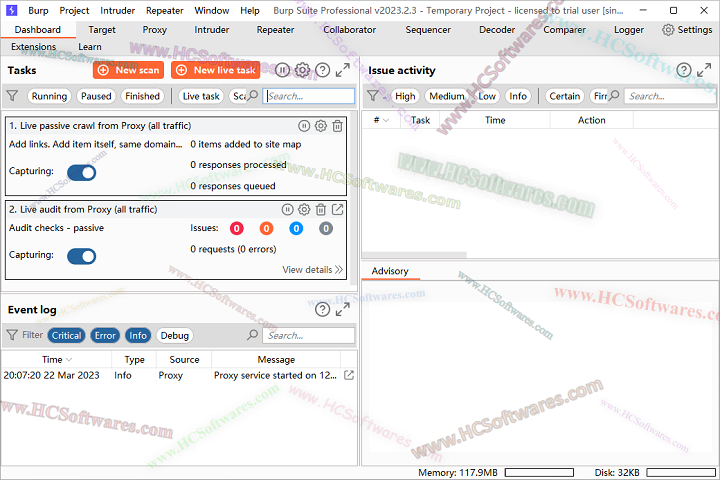Toggle the Critical event log filter
The height and width of the screenshot is (480, 720).
point(66,335)
